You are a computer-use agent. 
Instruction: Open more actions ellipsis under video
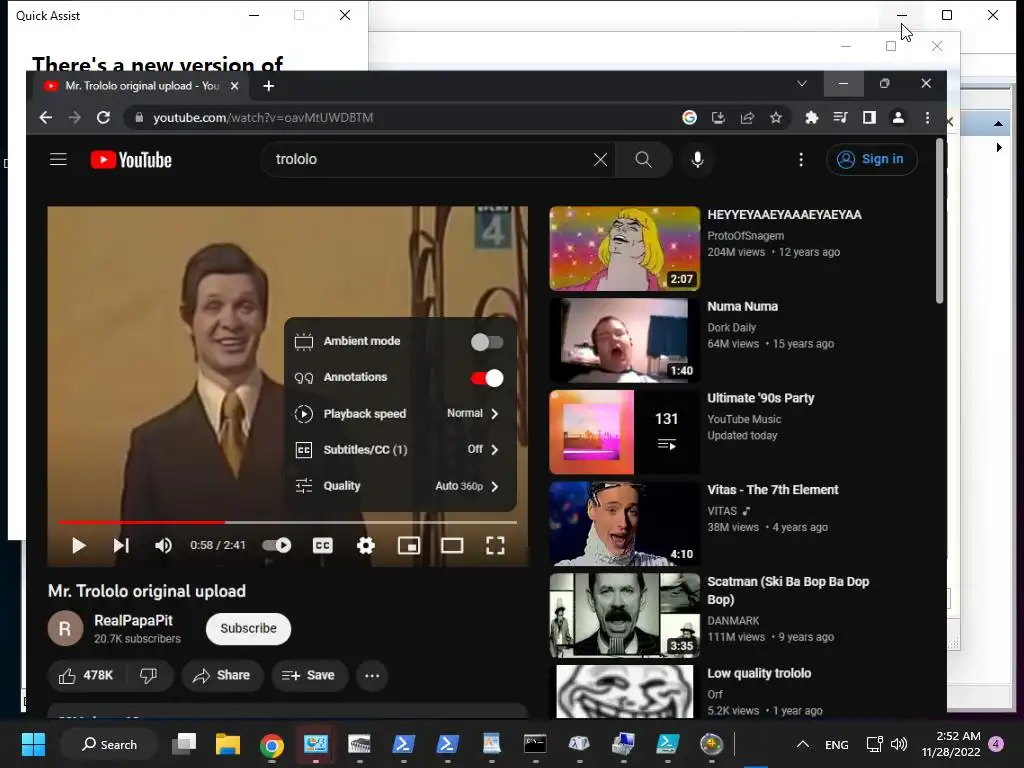[x=372, y=675]
